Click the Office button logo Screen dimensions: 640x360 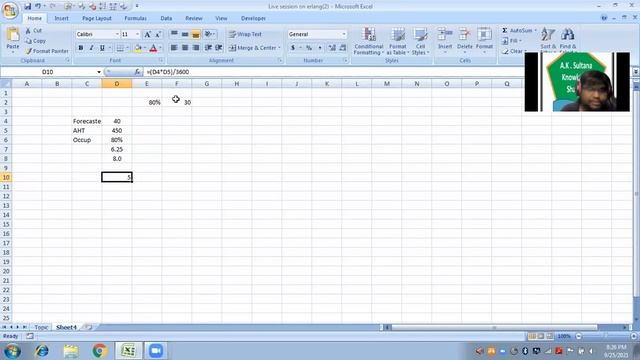point(9,10)
